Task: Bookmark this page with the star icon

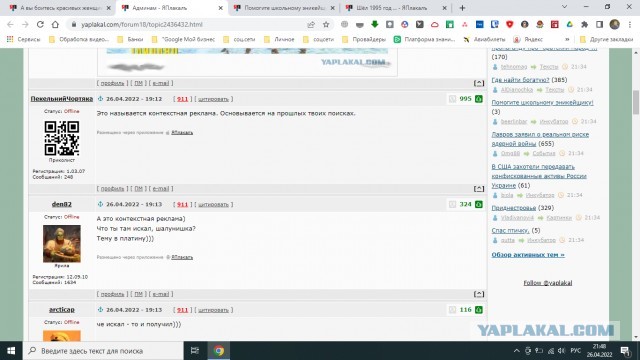Action: click(x=326, y=24)
